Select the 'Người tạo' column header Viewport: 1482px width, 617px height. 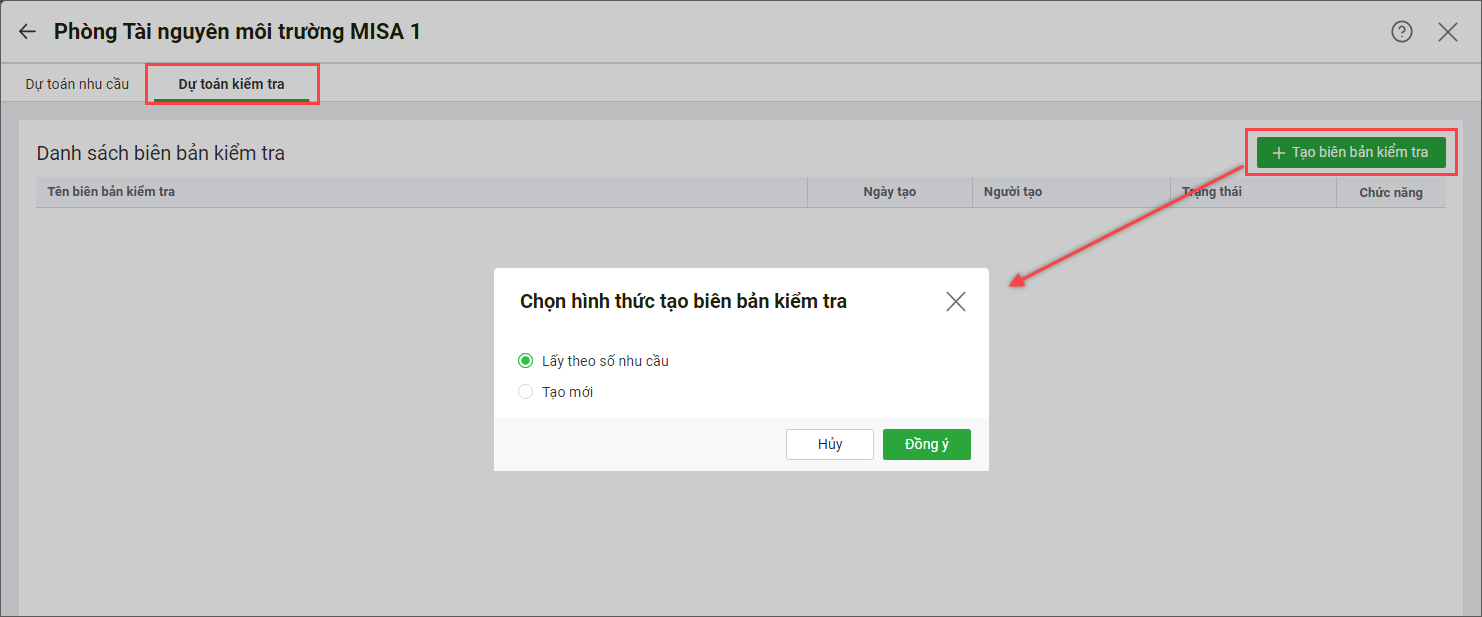pos(1012,192)
